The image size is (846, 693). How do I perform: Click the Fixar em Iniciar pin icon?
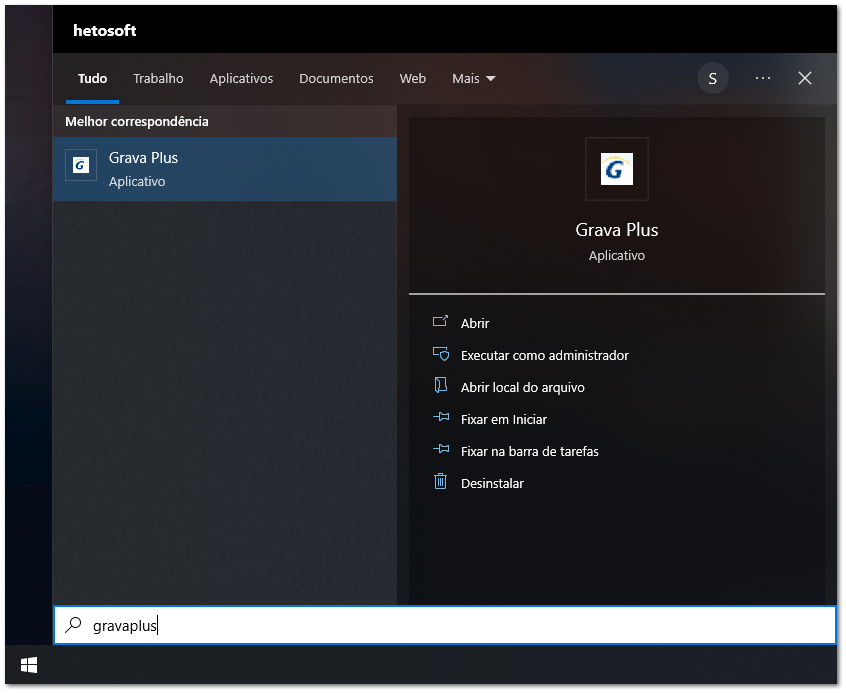click(x=441, y=419)
